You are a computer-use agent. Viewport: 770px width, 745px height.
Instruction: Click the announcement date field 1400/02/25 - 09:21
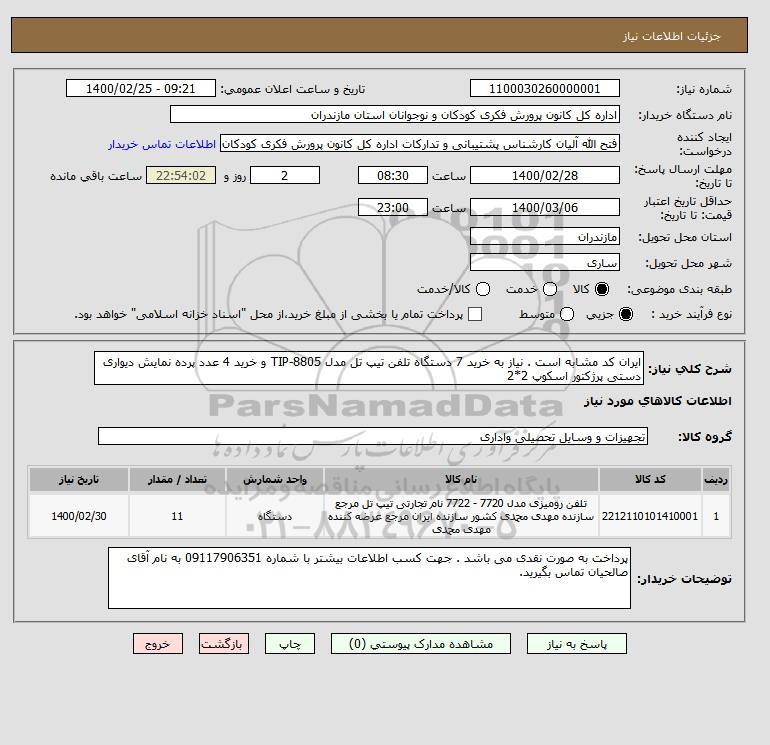click(x=140, y=88)
